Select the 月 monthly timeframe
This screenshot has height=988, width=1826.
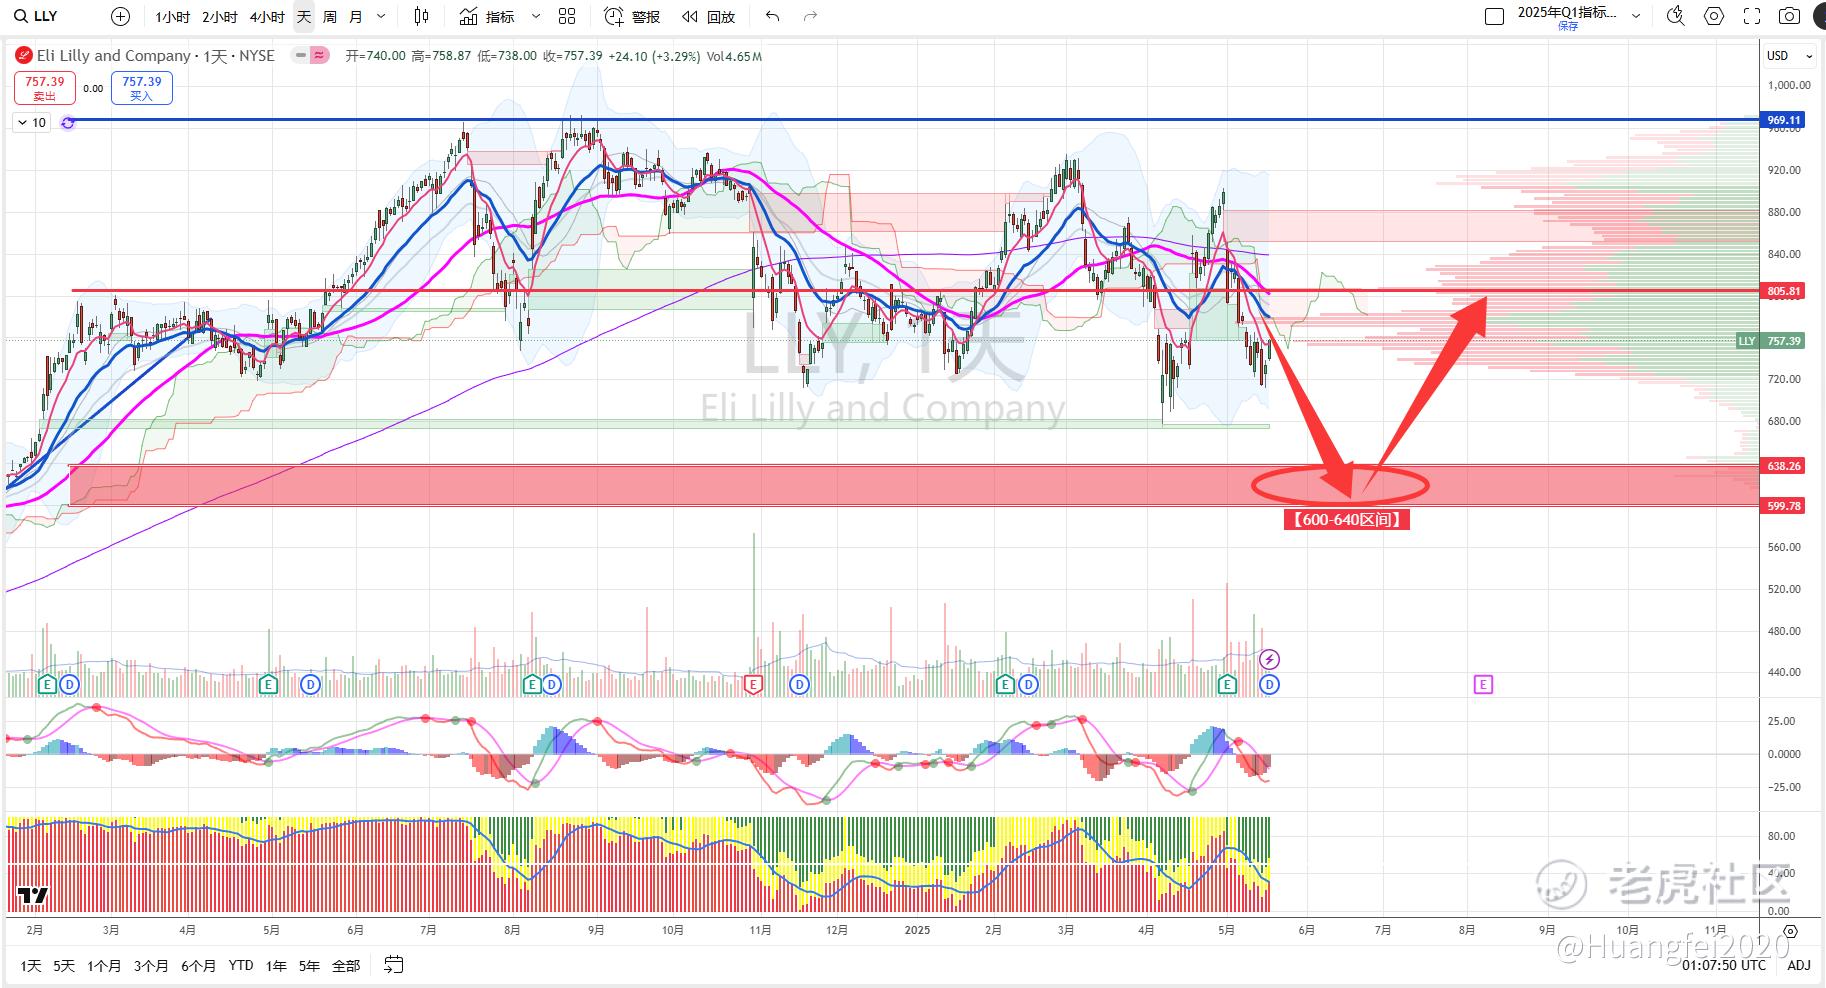pos(356,17)
